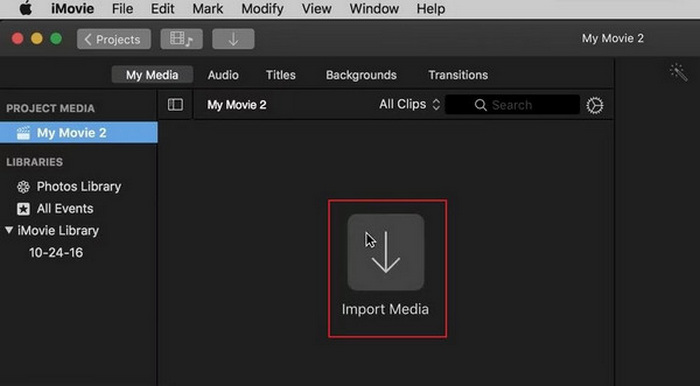Image resolution: width=700 pixels, height=386 pixels.
Task: Open the View menu
Action: [x=316, y=8]
